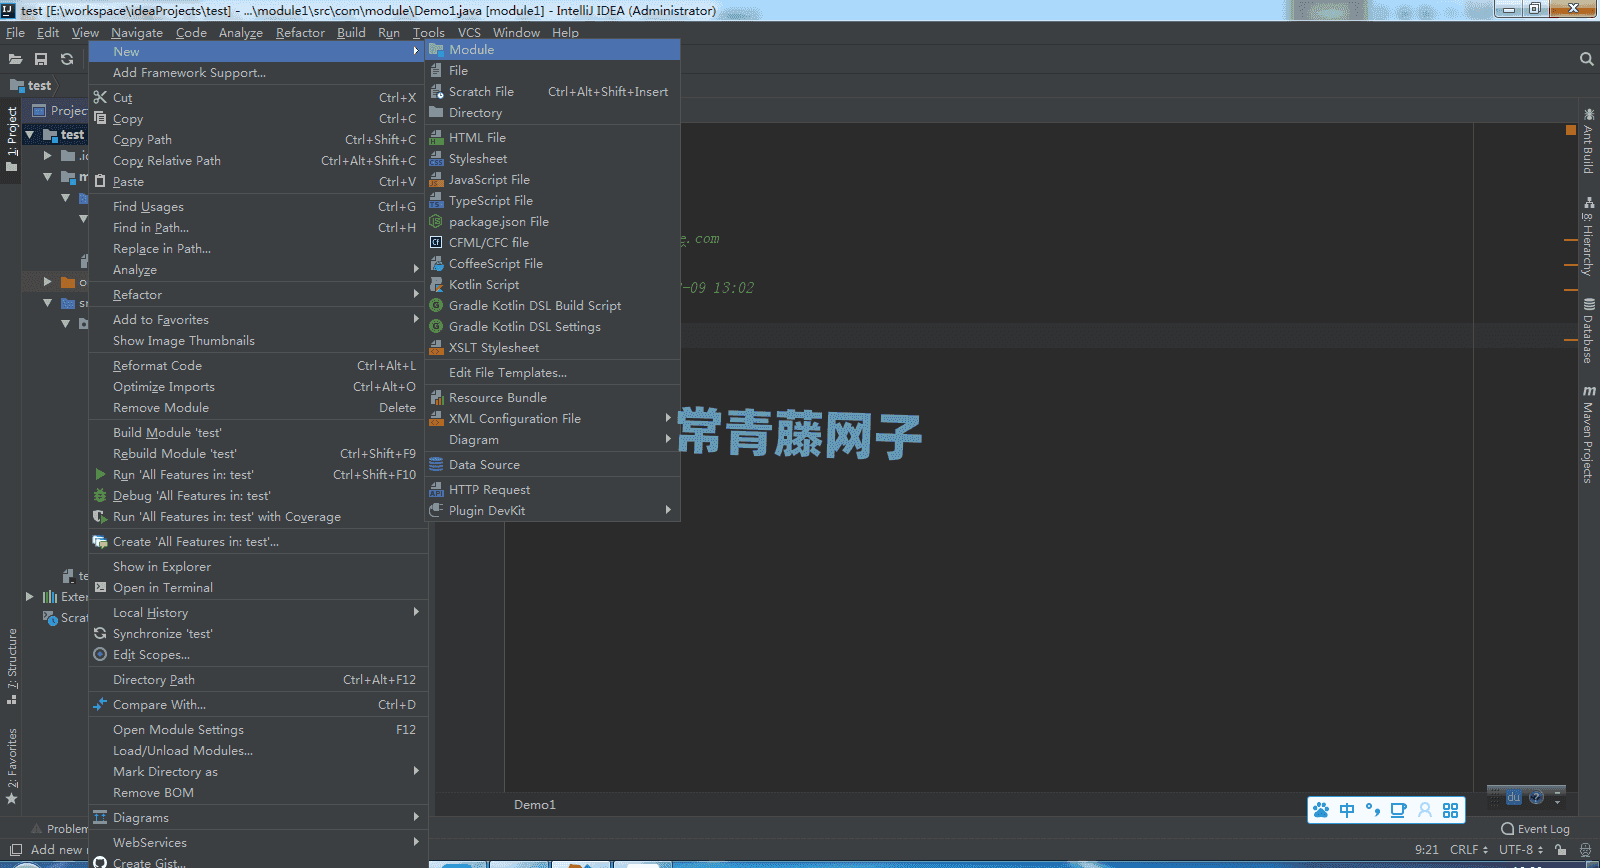Screen dimensions: 1600x868
Task: Select TypeScript File entry
Action: pos(553,200)
